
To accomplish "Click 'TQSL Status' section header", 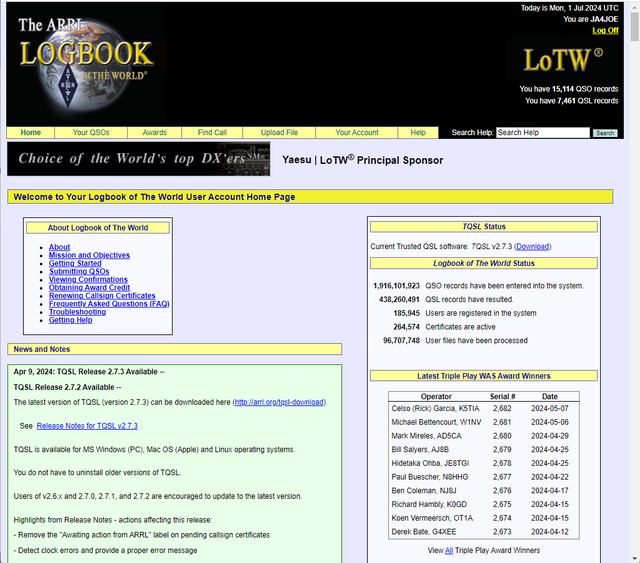I will (484, 227).
